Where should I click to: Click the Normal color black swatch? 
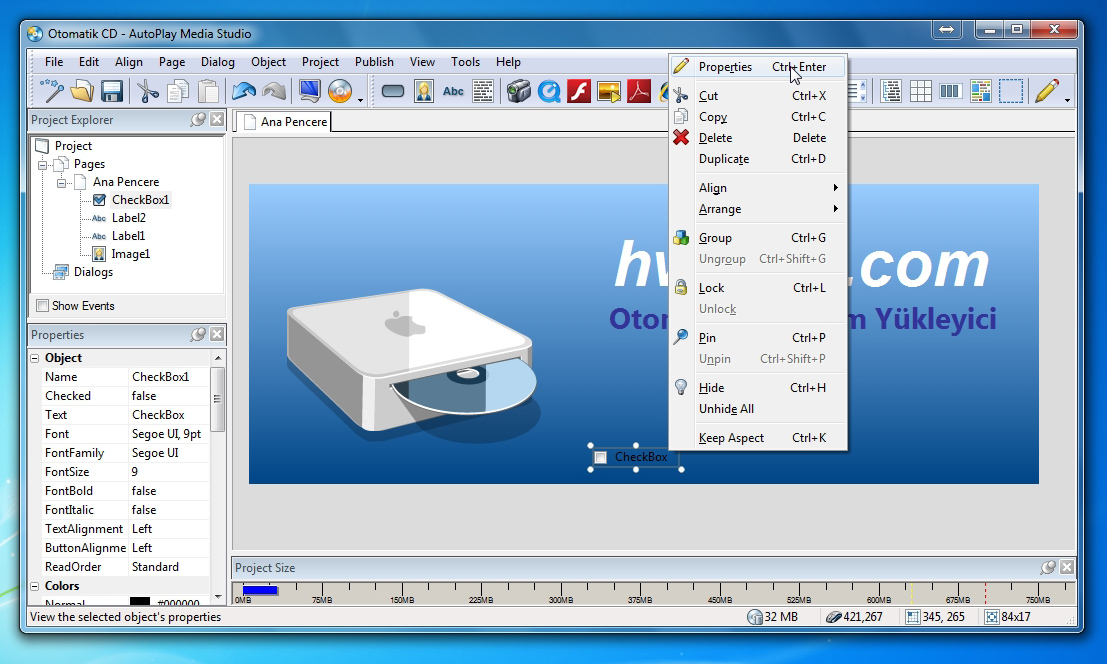tap(140, 602)
